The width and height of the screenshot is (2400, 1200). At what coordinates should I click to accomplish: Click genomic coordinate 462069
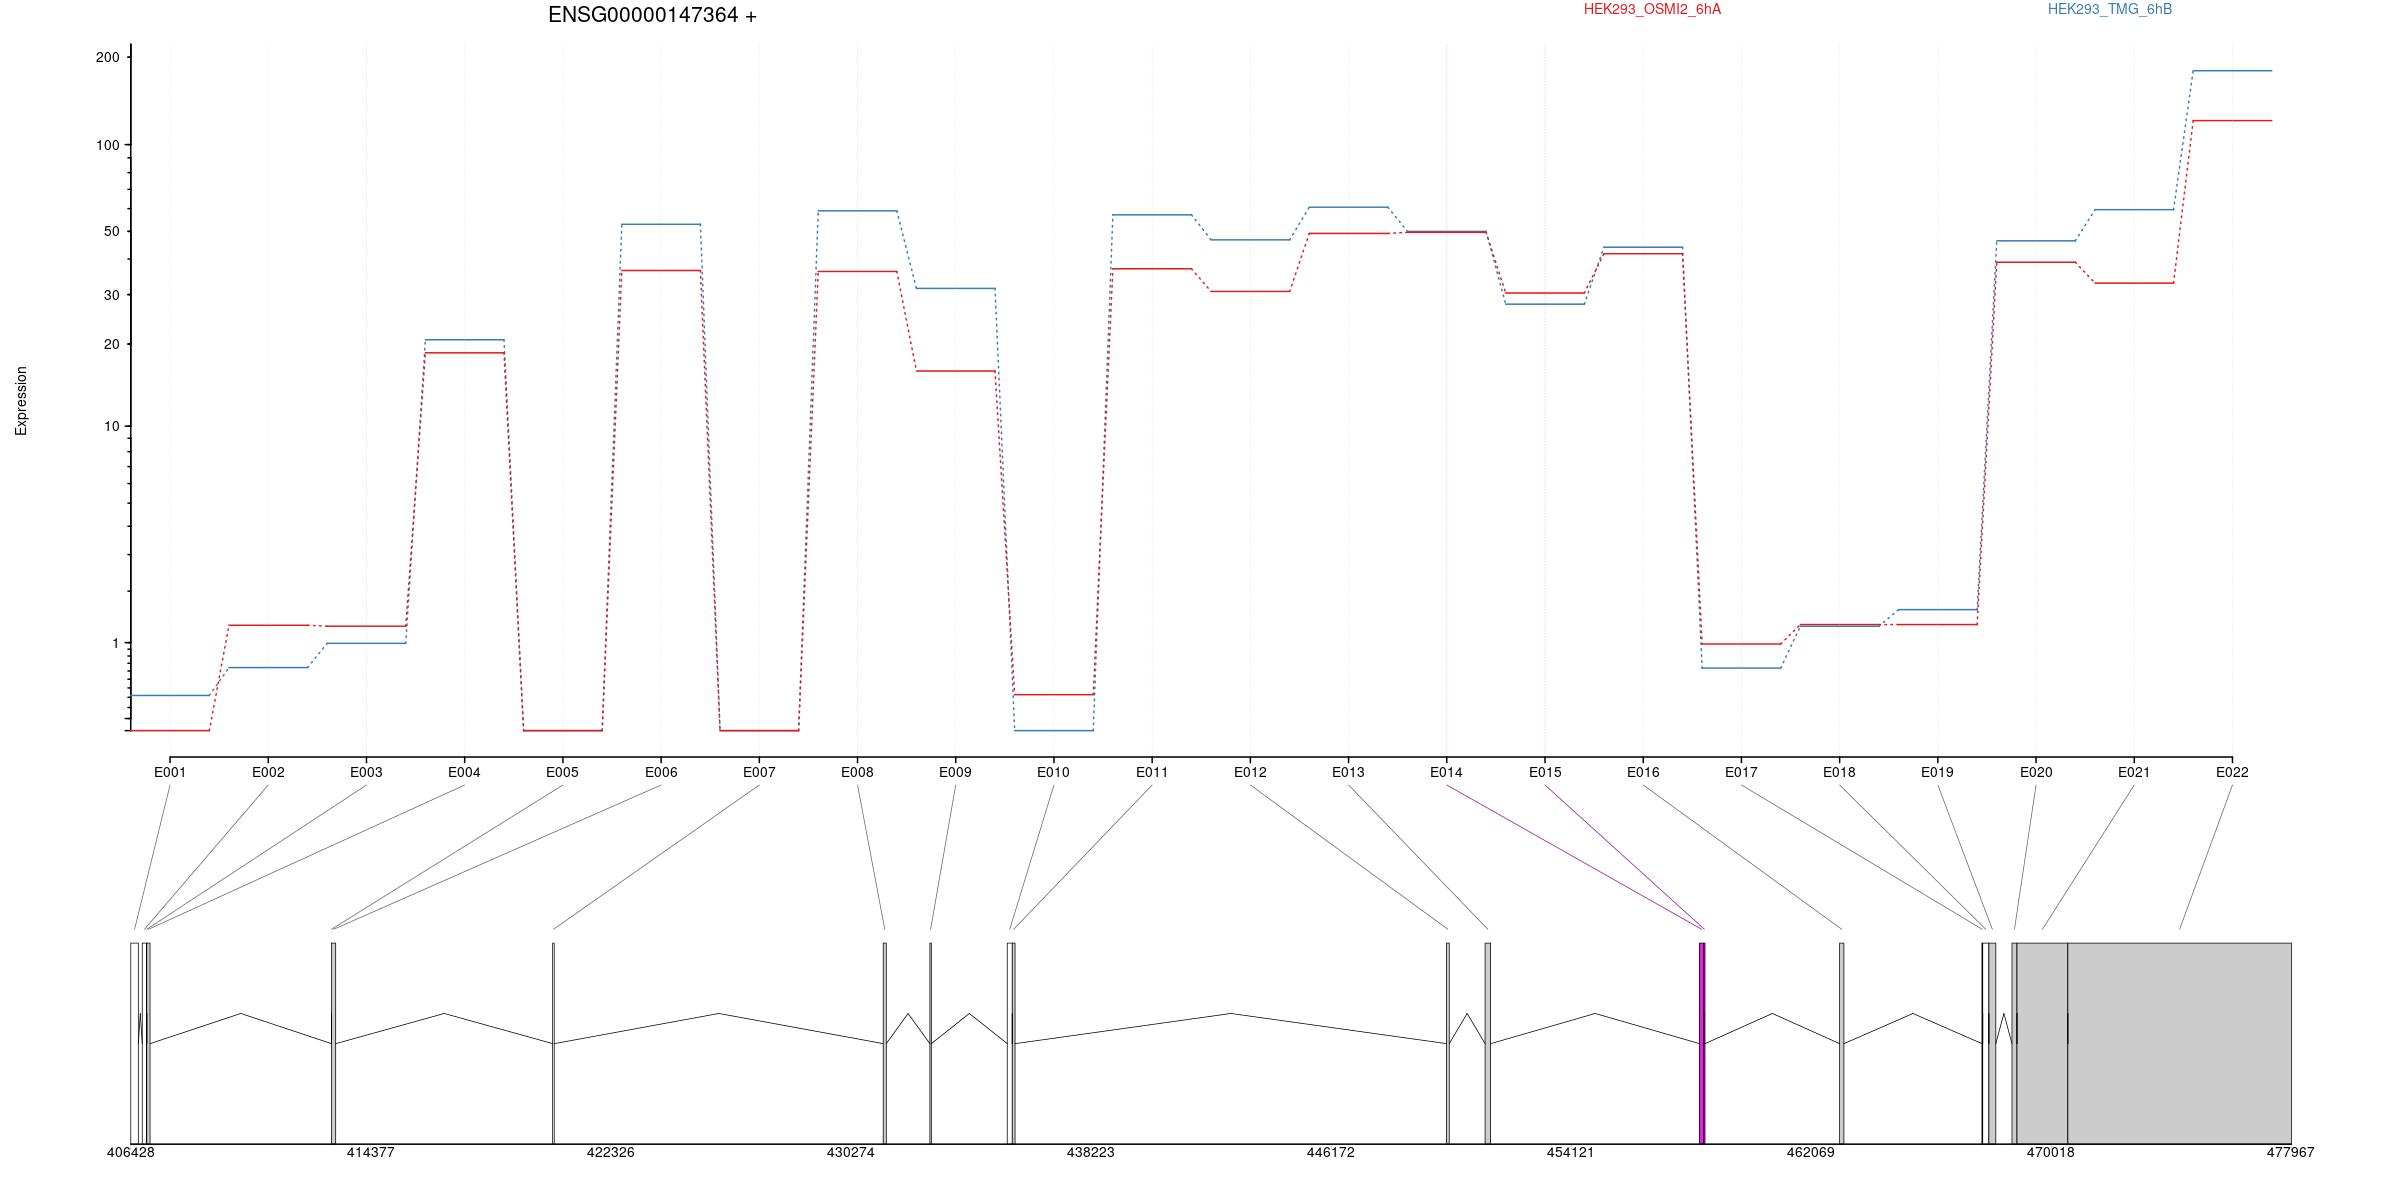(1811, 1152)
